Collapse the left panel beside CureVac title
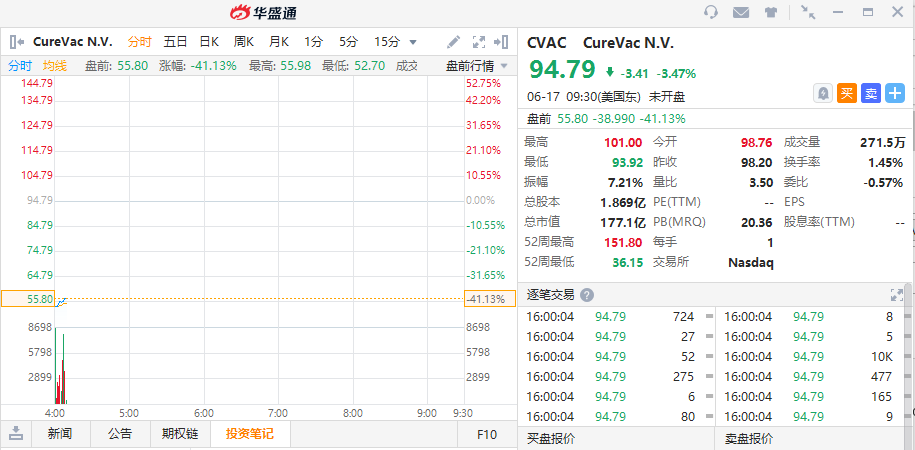The image size is (915, 450). click(x=17, y=41)
